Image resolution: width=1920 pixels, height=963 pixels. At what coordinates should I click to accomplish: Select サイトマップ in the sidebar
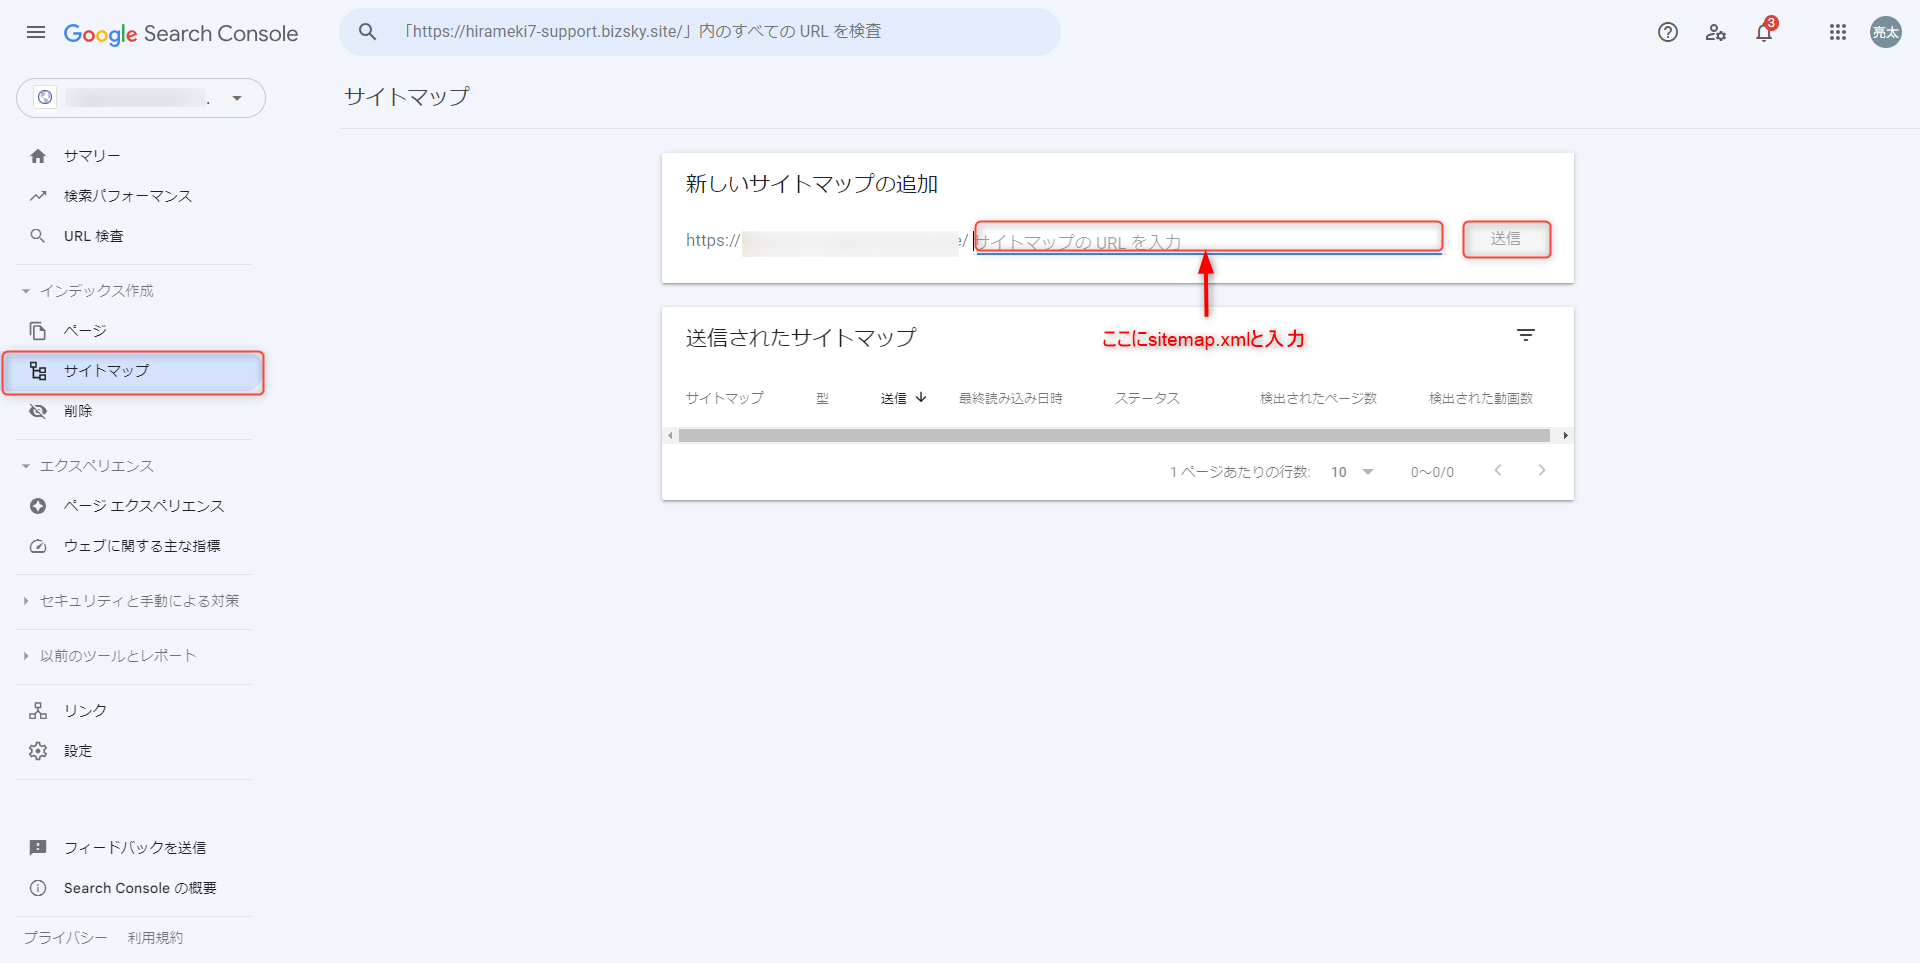(x=133, y=371)
